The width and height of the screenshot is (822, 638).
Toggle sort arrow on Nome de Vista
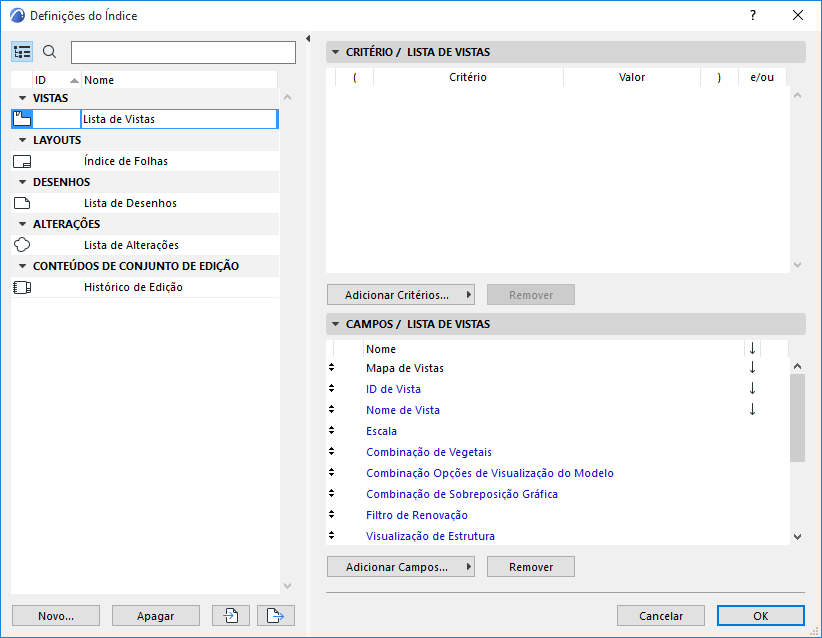coord(752,409)
